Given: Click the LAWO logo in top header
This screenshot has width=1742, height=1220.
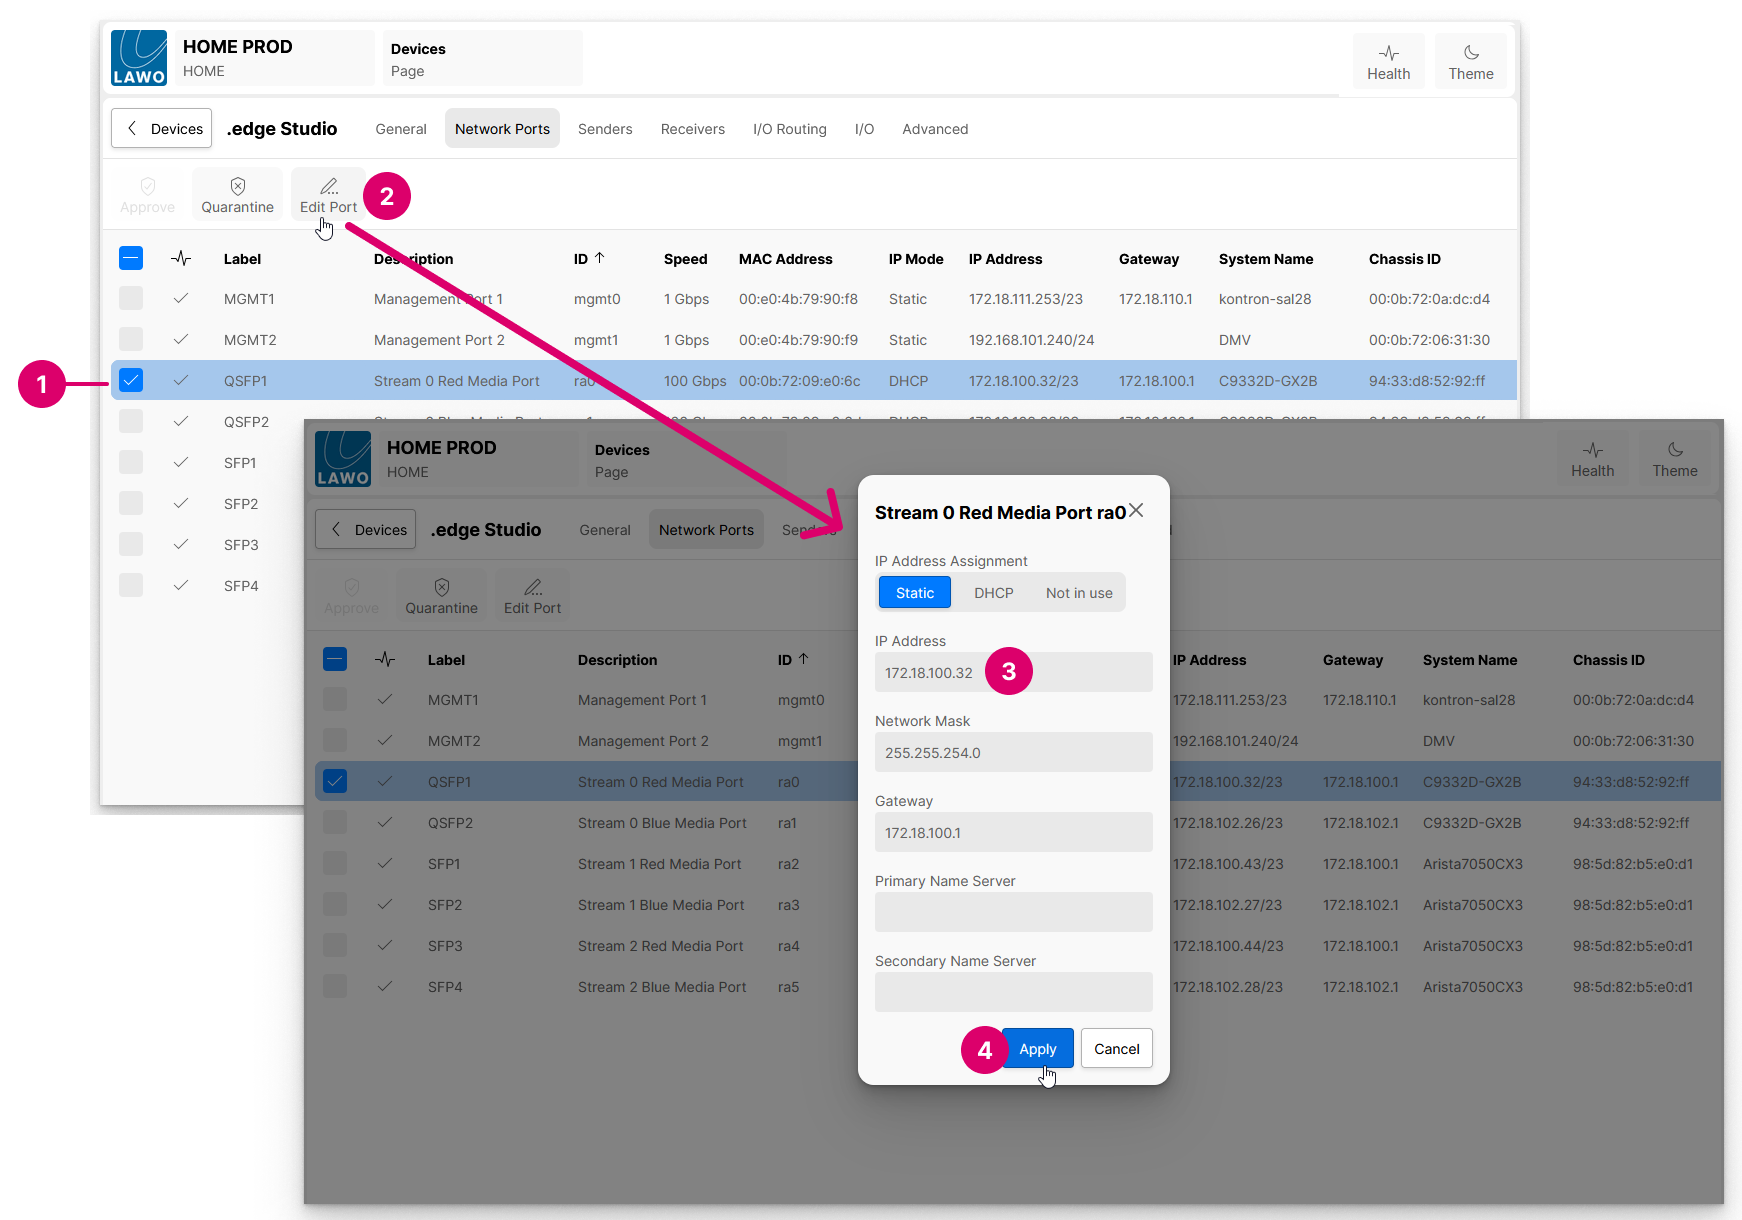Looking at the screenshot, I should [139, 58].
